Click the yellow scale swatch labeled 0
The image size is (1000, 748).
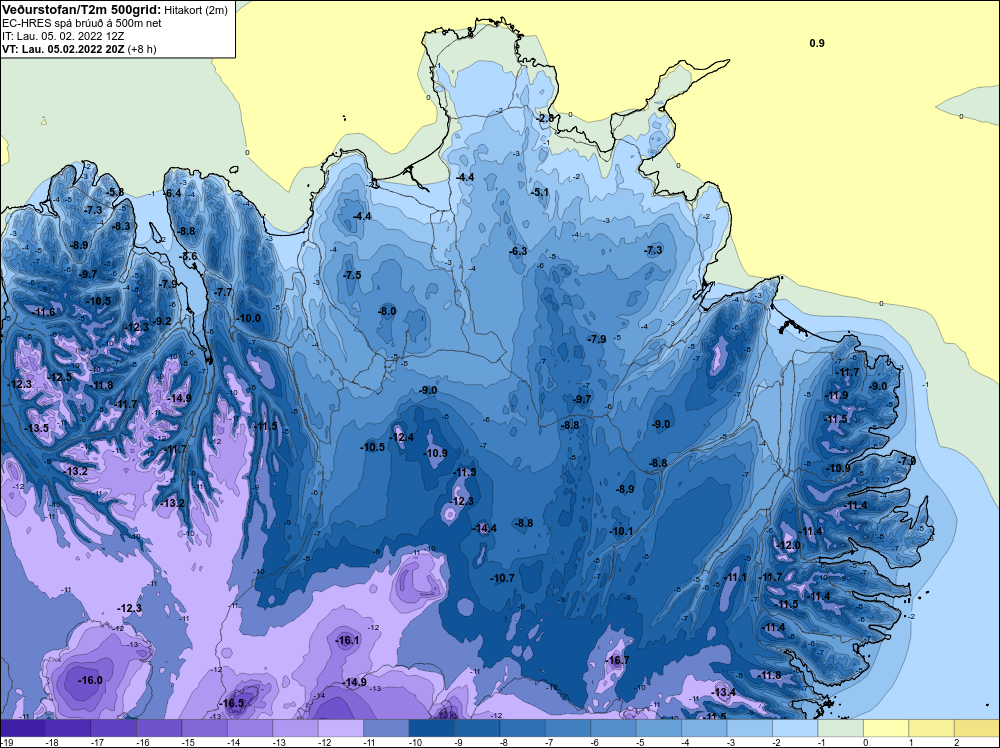pyautogui.click(x=886, y=728)
